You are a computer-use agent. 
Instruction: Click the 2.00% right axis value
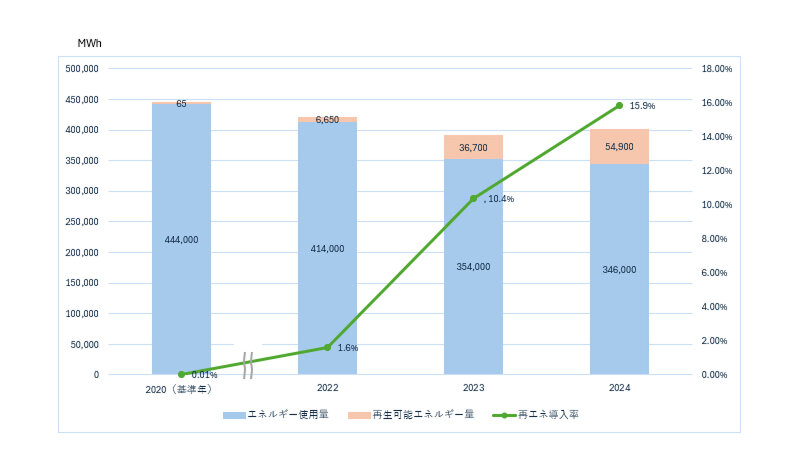pyautogui.click(x=714, y=341)
